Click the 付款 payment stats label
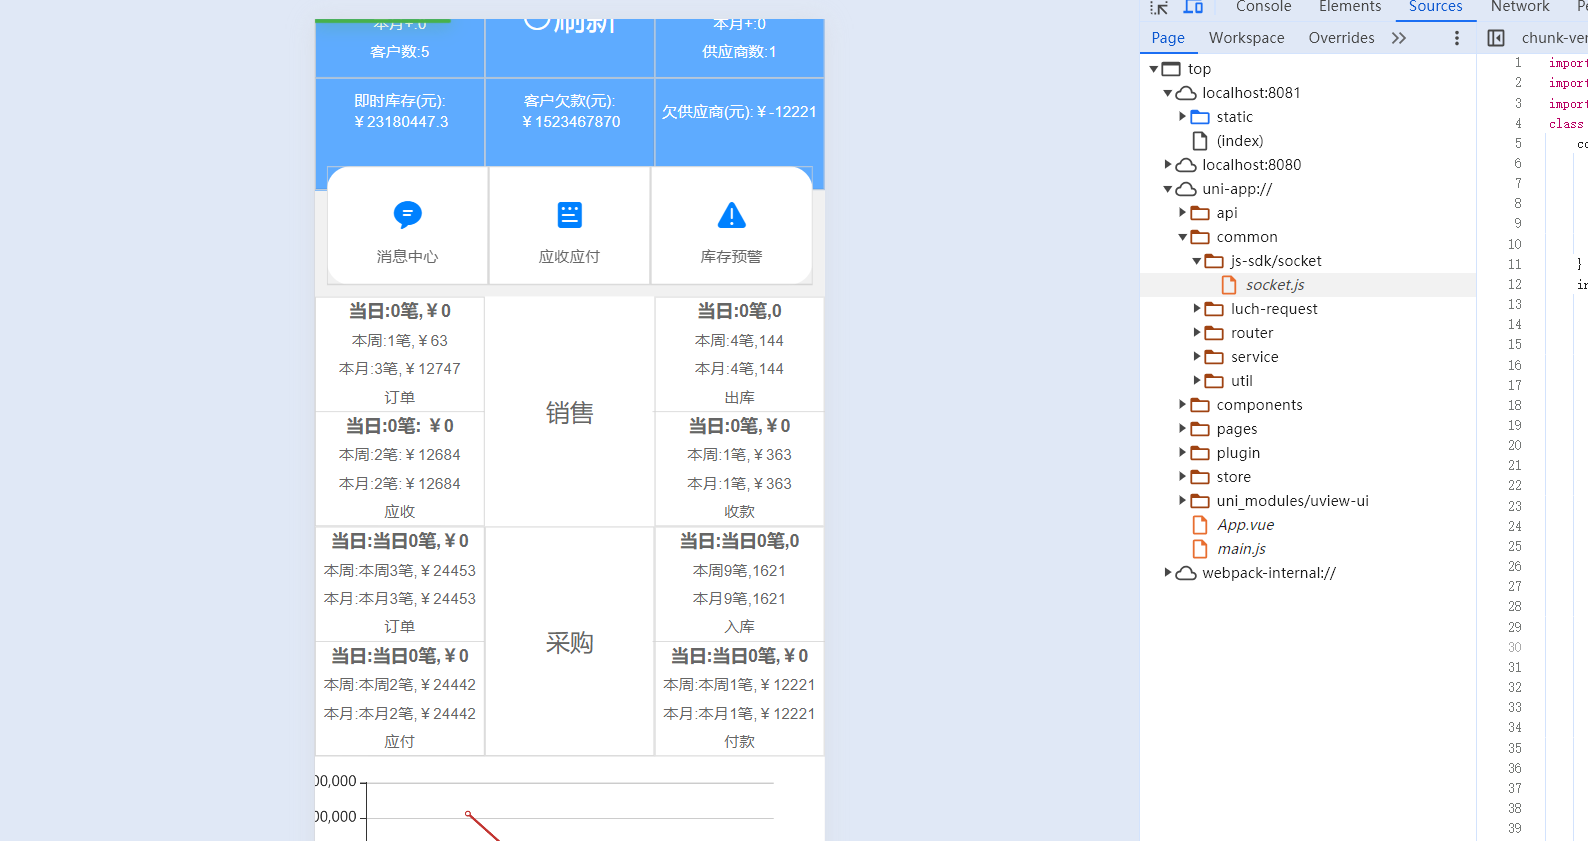1588x841 pixels. [739, 742]
